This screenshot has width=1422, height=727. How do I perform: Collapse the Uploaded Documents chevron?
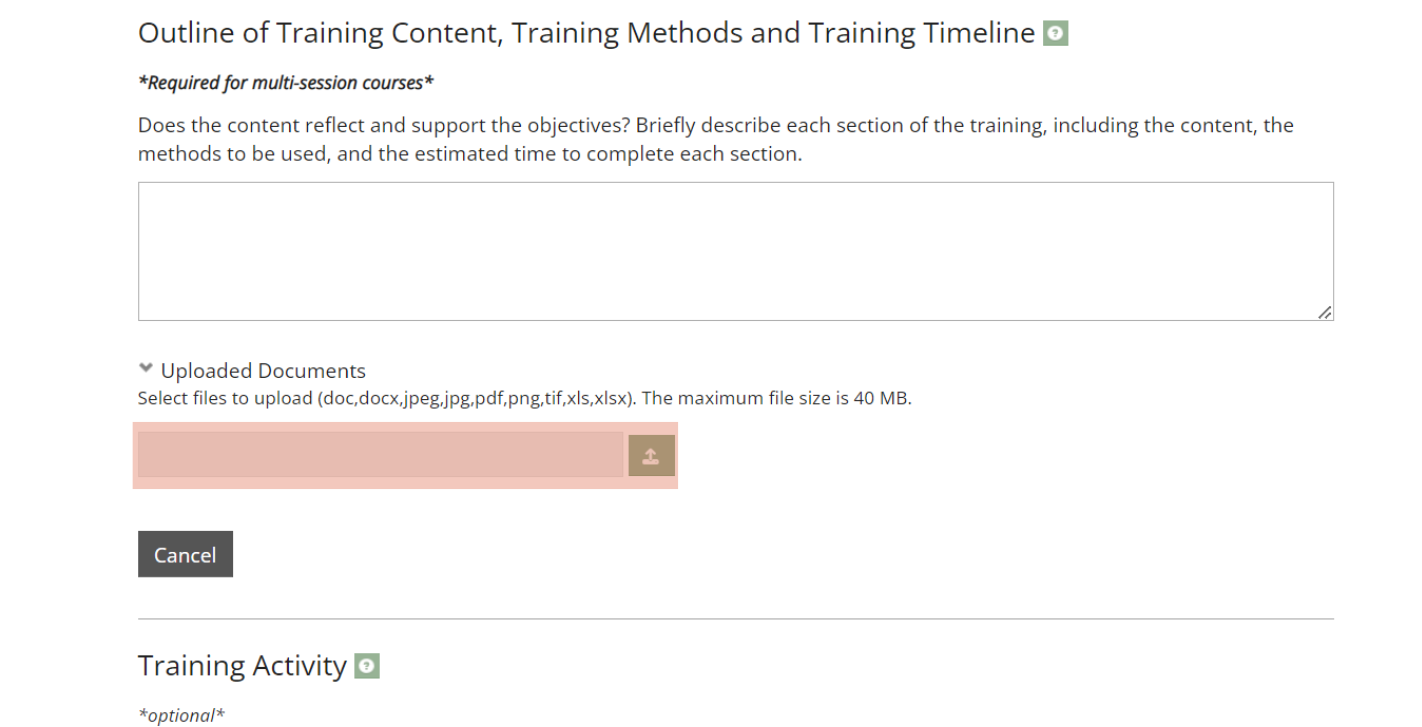(147, 369)
